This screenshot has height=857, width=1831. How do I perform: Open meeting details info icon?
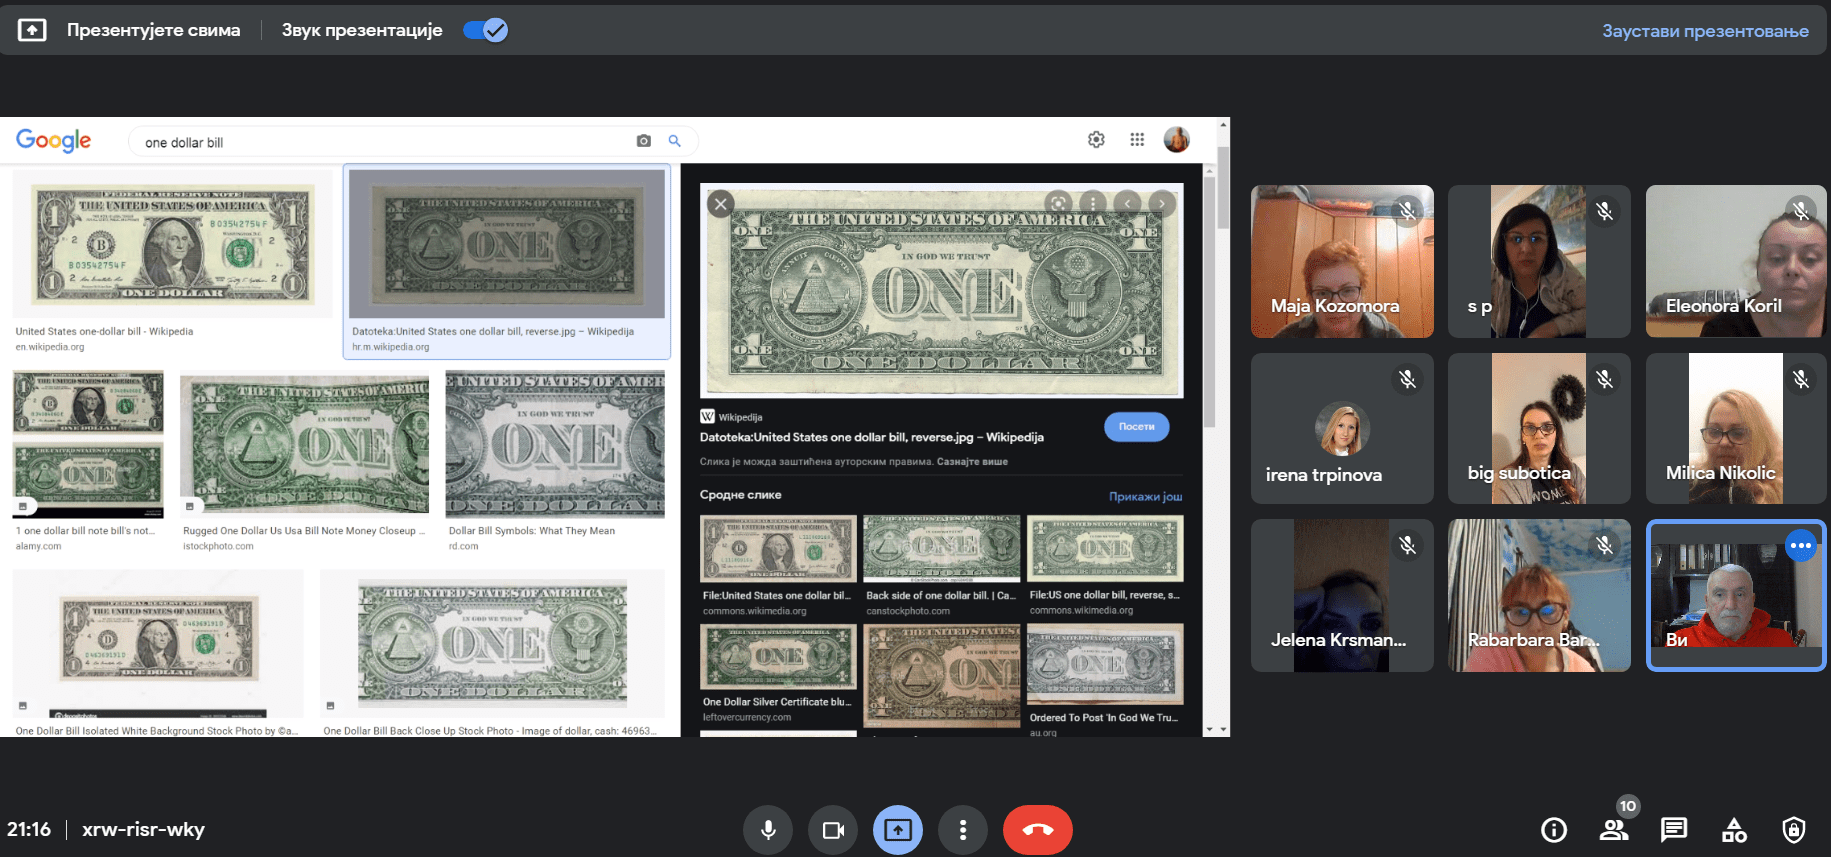click(x=1554, y=830)
